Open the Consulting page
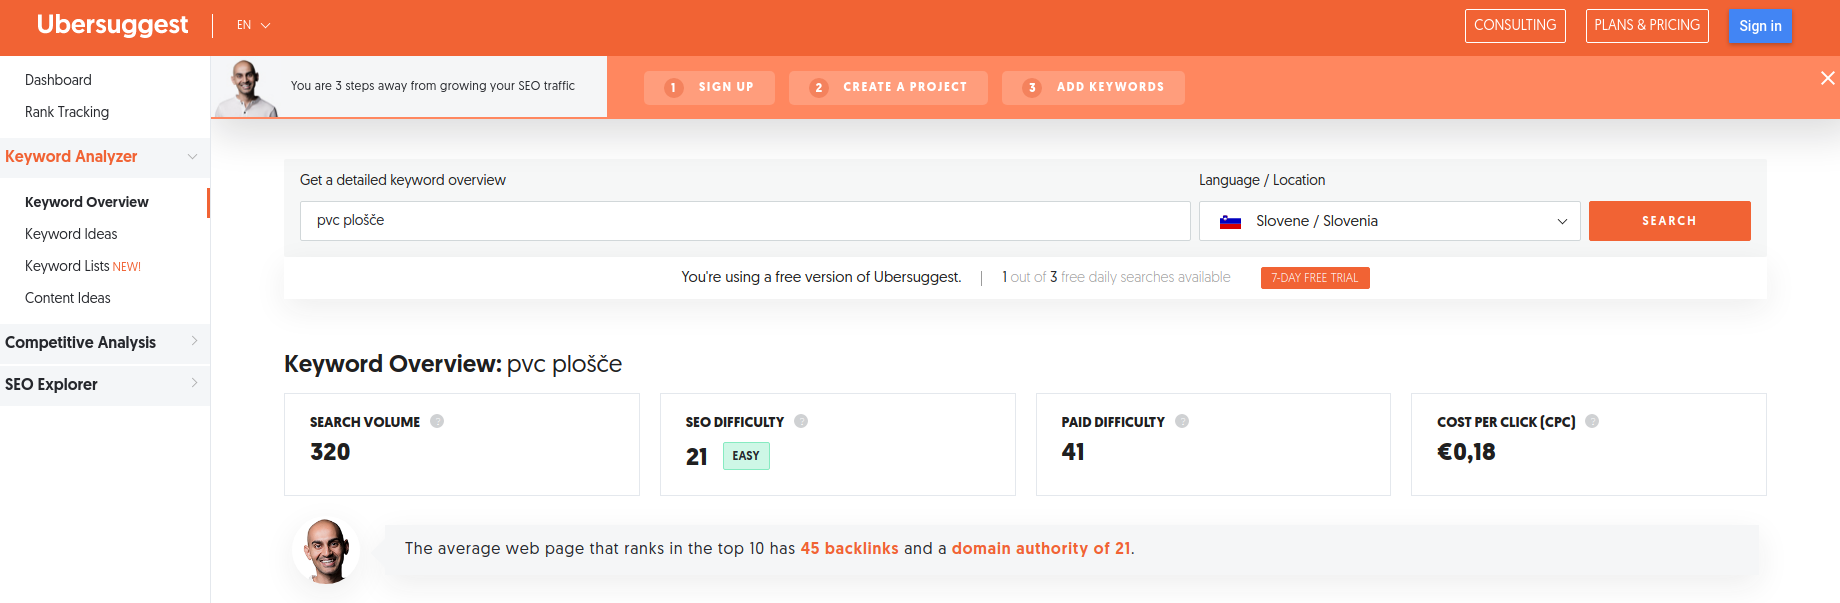This screenshot has height=603, width=1840. click(1515, 26)
